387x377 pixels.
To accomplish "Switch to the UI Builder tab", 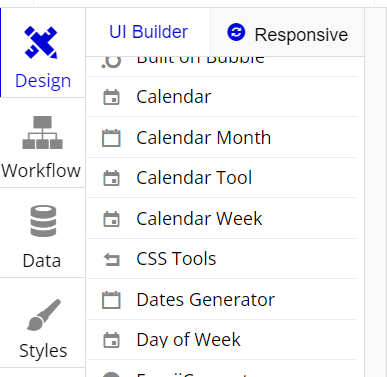I will tap(148, 32).
